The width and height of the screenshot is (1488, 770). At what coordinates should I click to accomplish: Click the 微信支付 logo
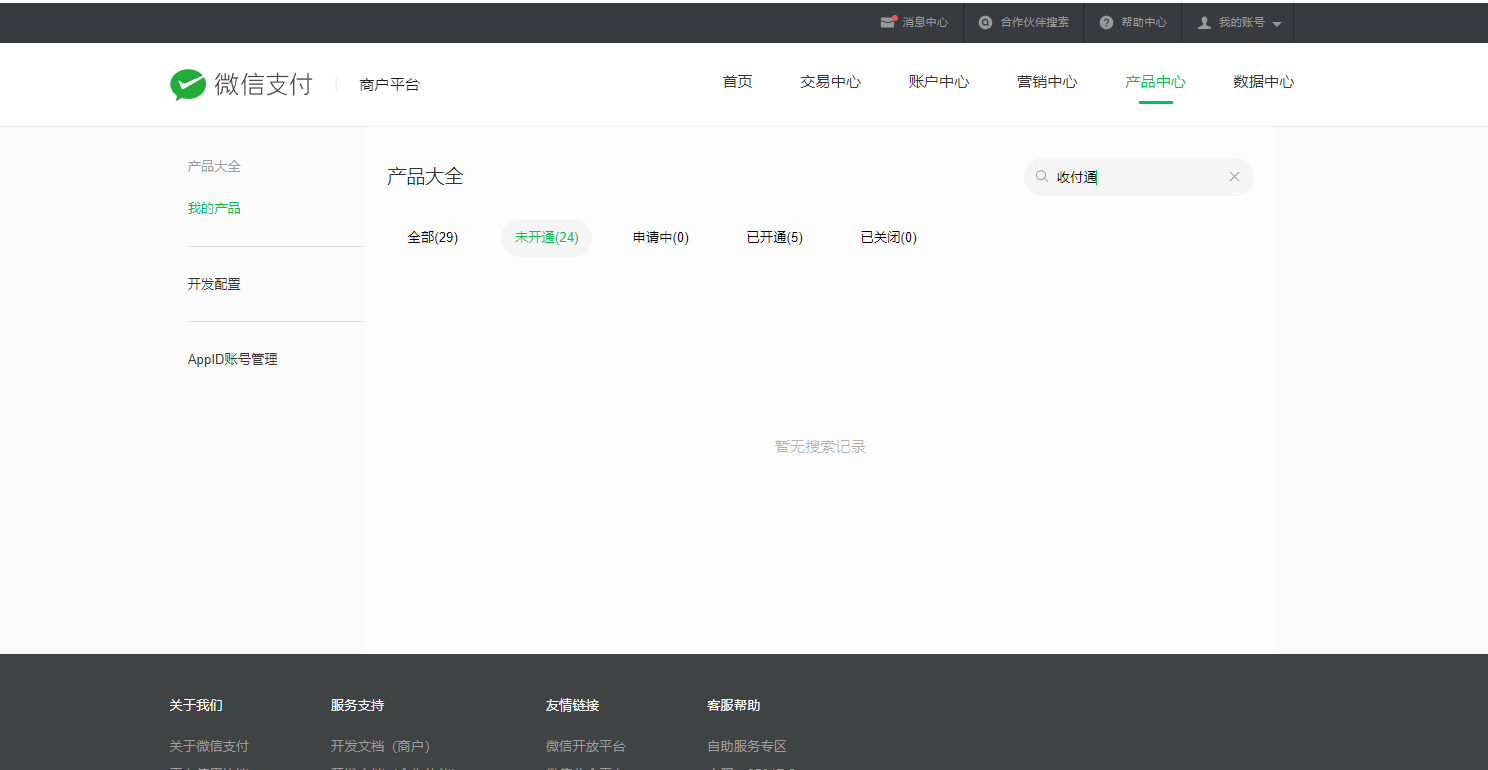pos(241,84)
